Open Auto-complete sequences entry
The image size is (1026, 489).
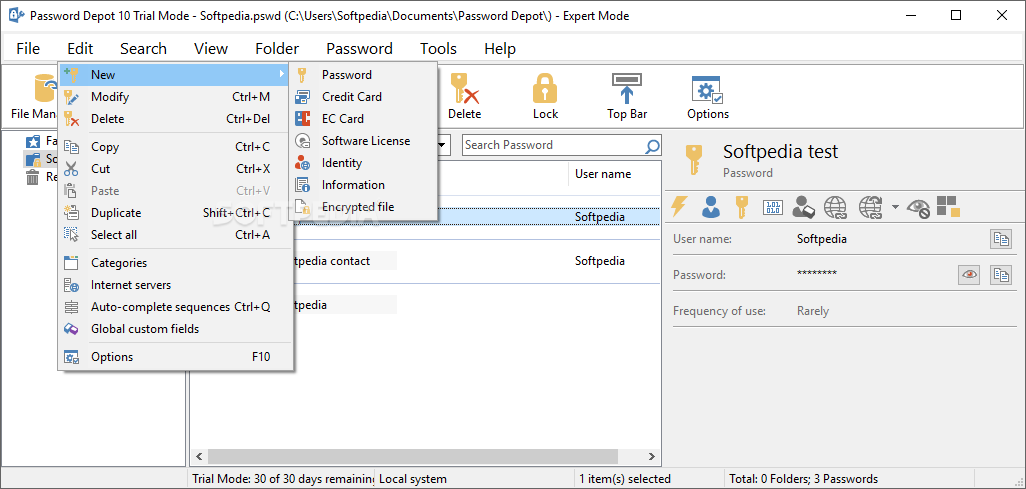click(175, 307)
